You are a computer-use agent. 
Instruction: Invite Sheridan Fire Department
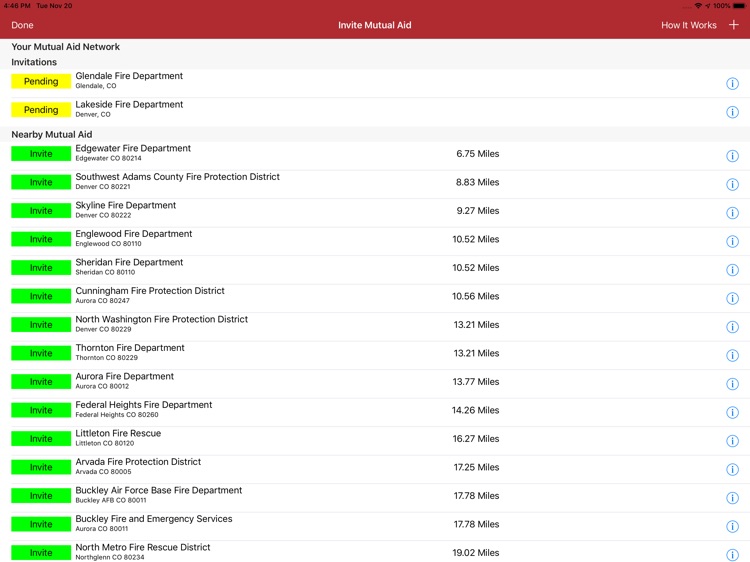pos(41,268)
